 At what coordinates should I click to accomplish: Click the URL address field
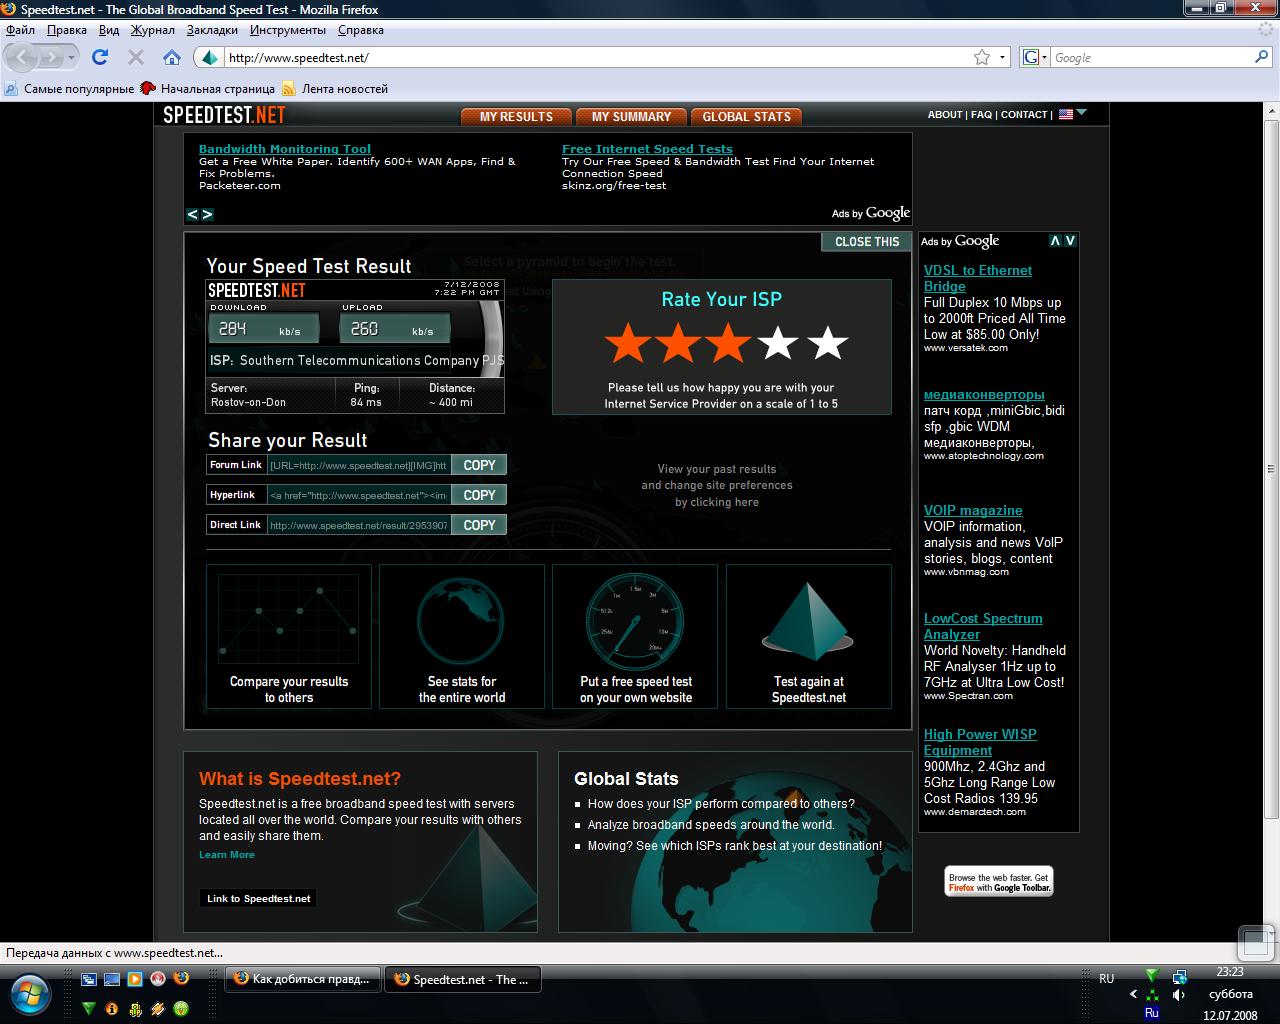click(598, 57)
